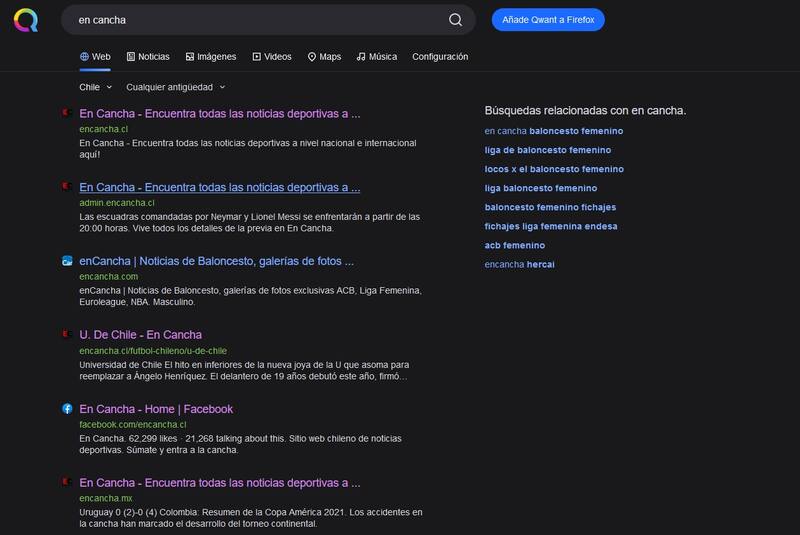800x535 pixels.
Task: Expand the Chile region dropdown
Action: coord(95,87)
